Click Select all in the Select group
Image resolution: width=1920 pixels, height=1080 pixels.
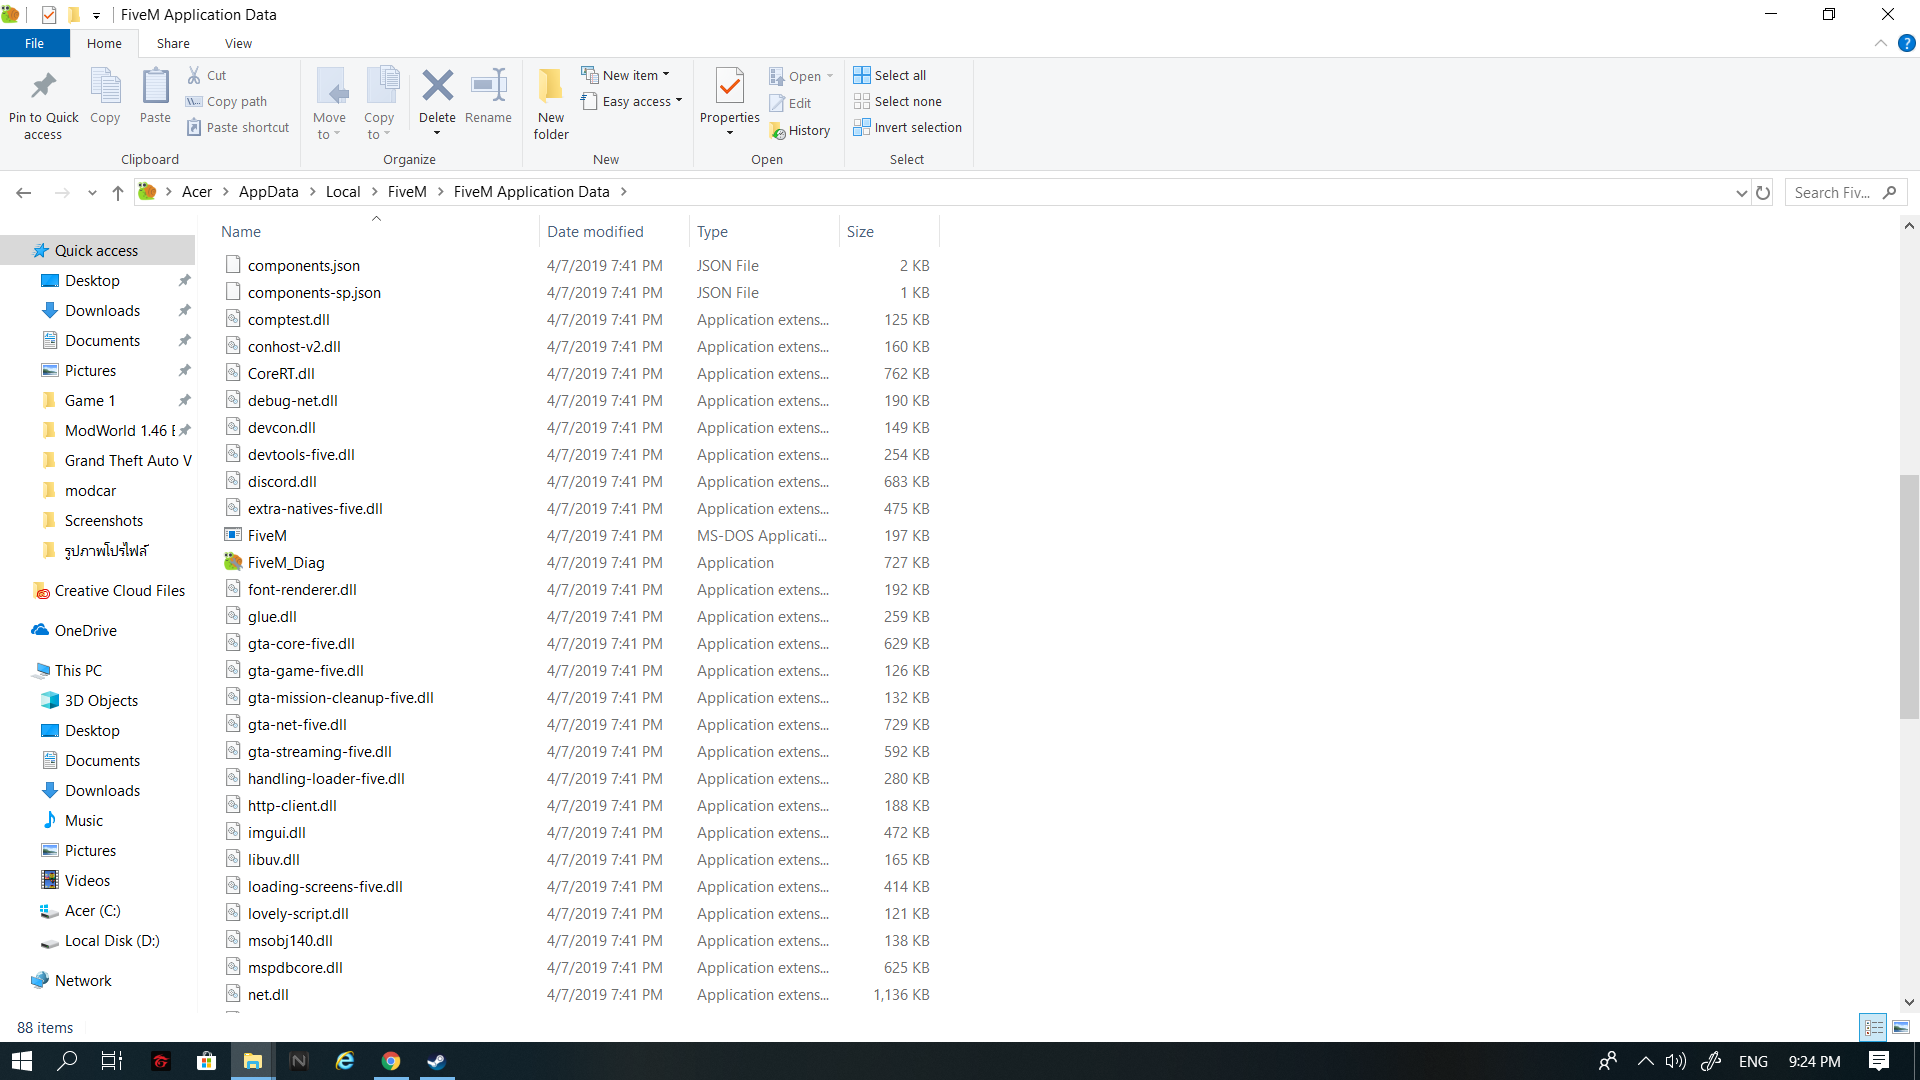tap(890, 75)
